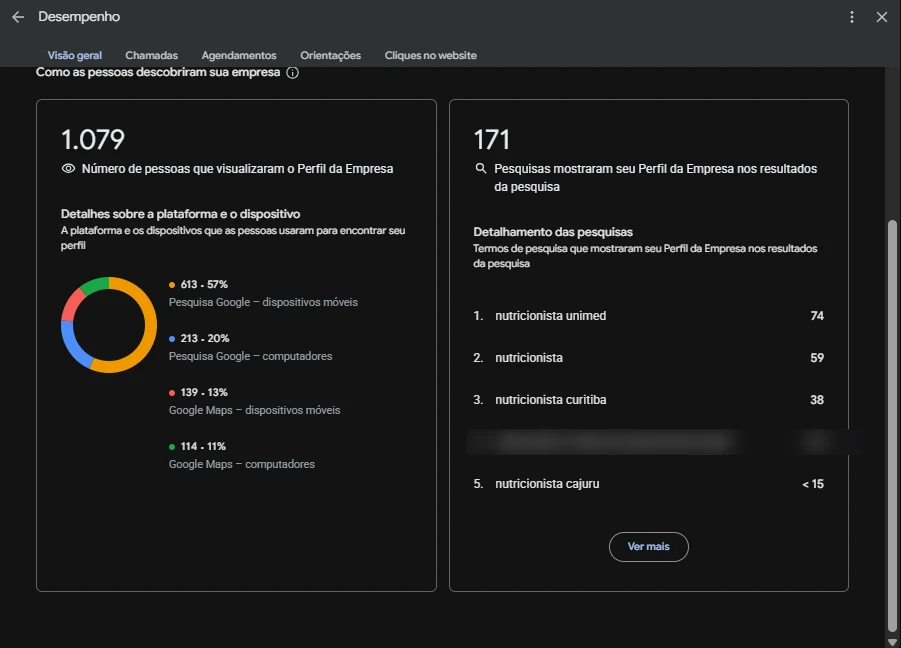901x648 pixels.
Task: Click the red legend dot for 139 - 13%
Action: [x=172, y=393]
